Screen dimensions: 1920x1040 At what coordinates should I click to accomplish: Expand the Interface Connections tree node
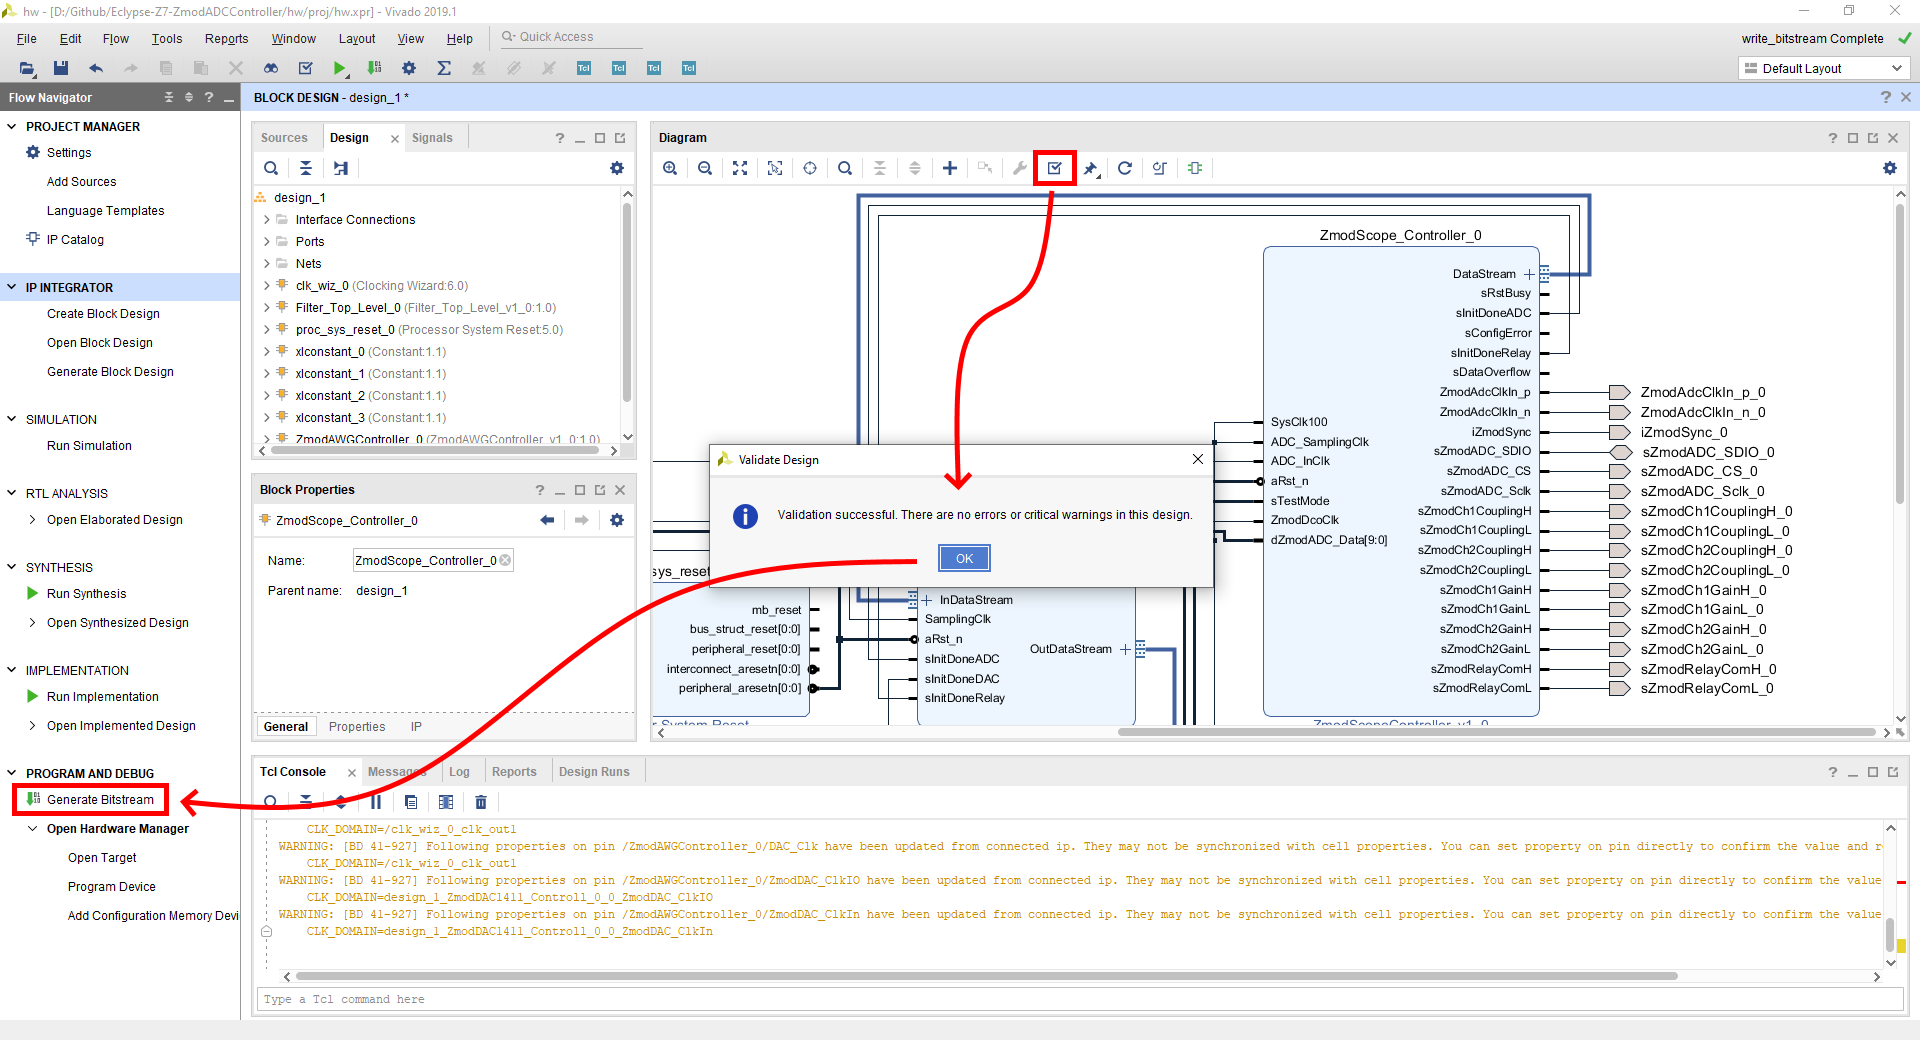[x=266, y=220]
